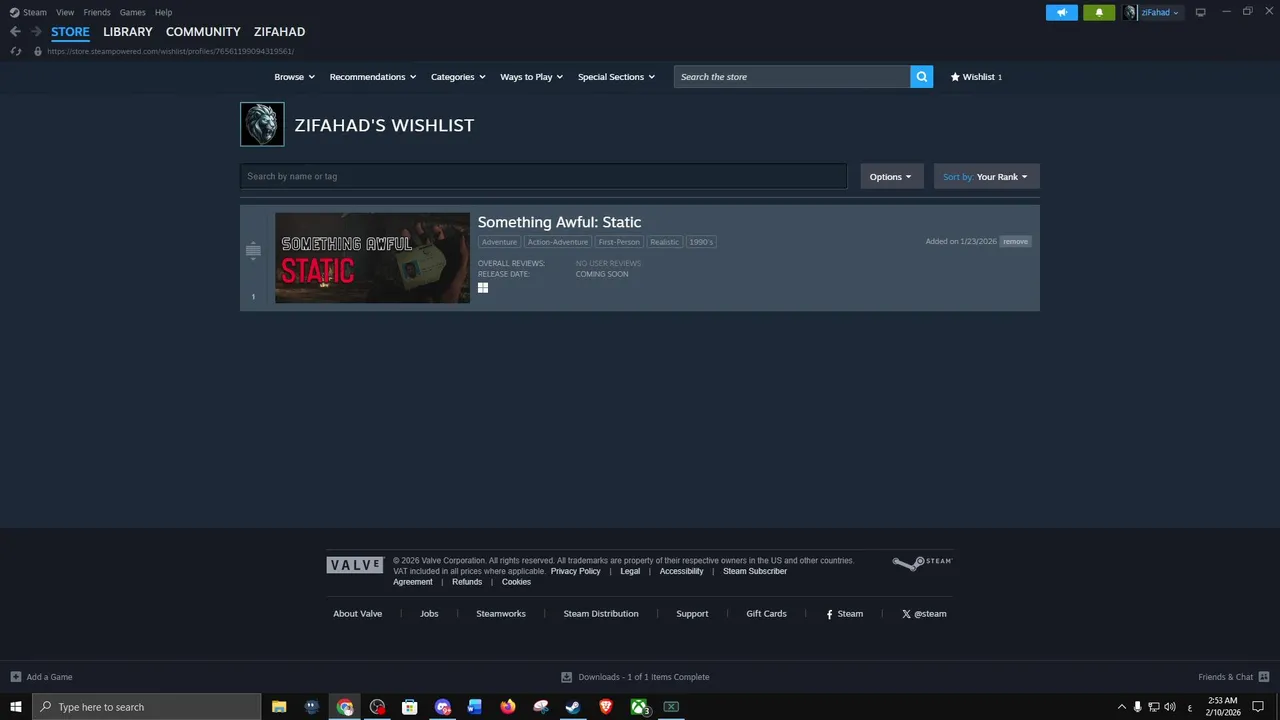Click the Action-Adventure tag
The image size is (1280, 720).
(x=558, y=242)
